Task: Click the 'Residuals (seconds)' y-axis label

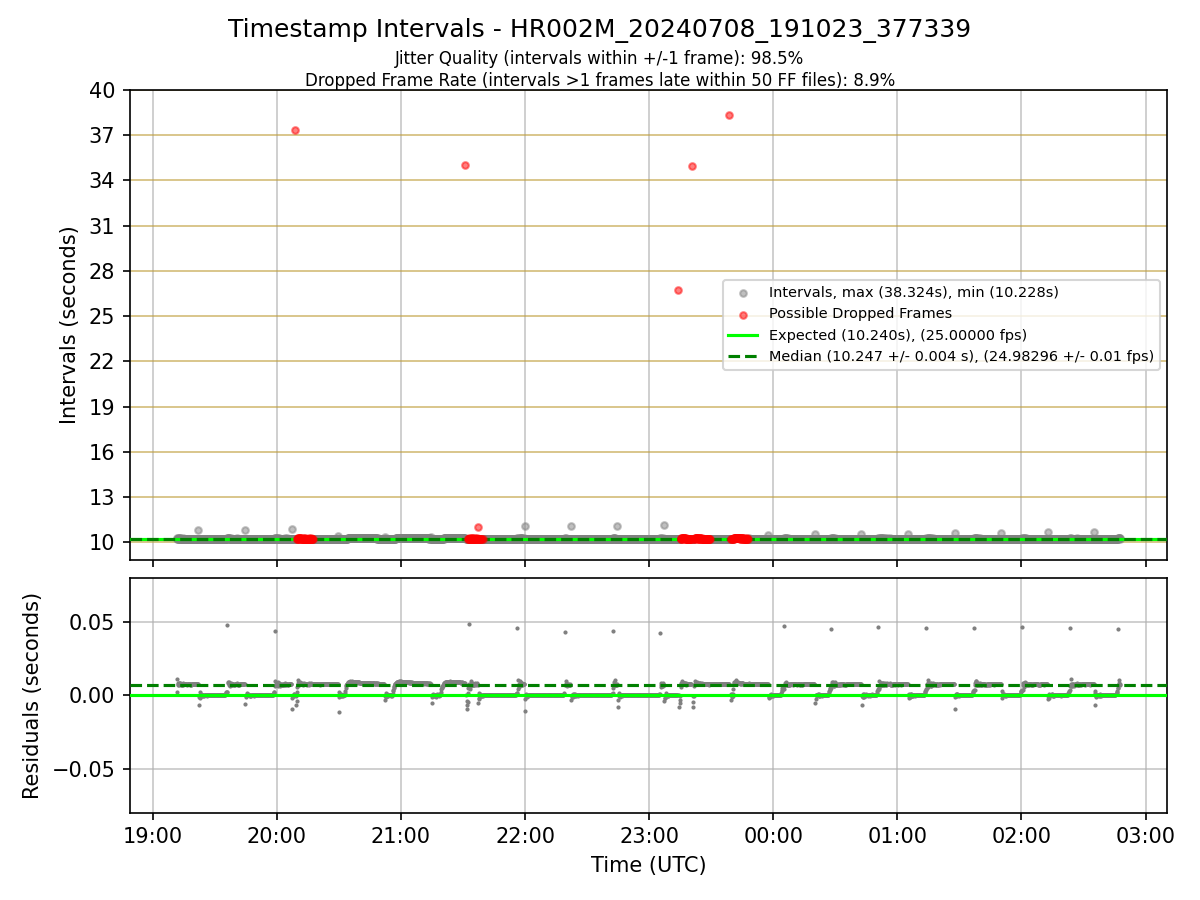Action: click(x=32, y=696)
